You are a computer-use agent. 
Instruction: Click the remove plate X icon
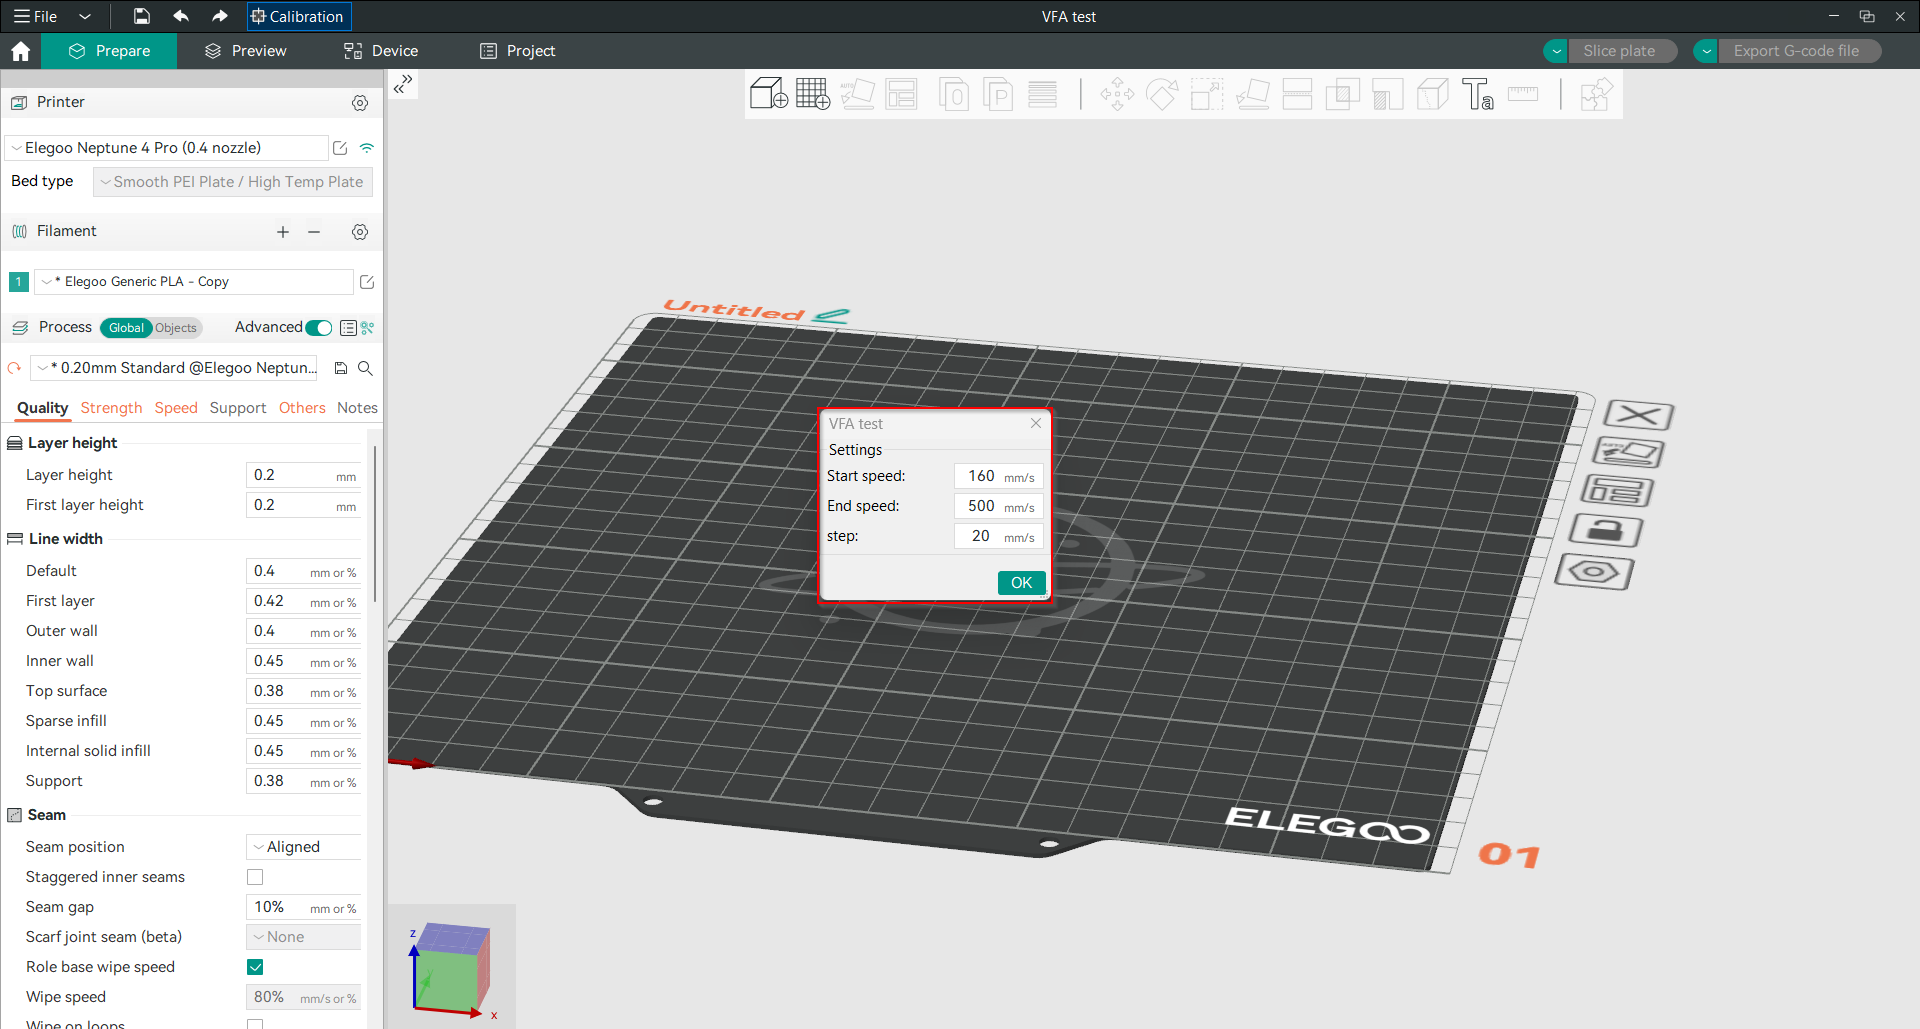coord(1639,414)
